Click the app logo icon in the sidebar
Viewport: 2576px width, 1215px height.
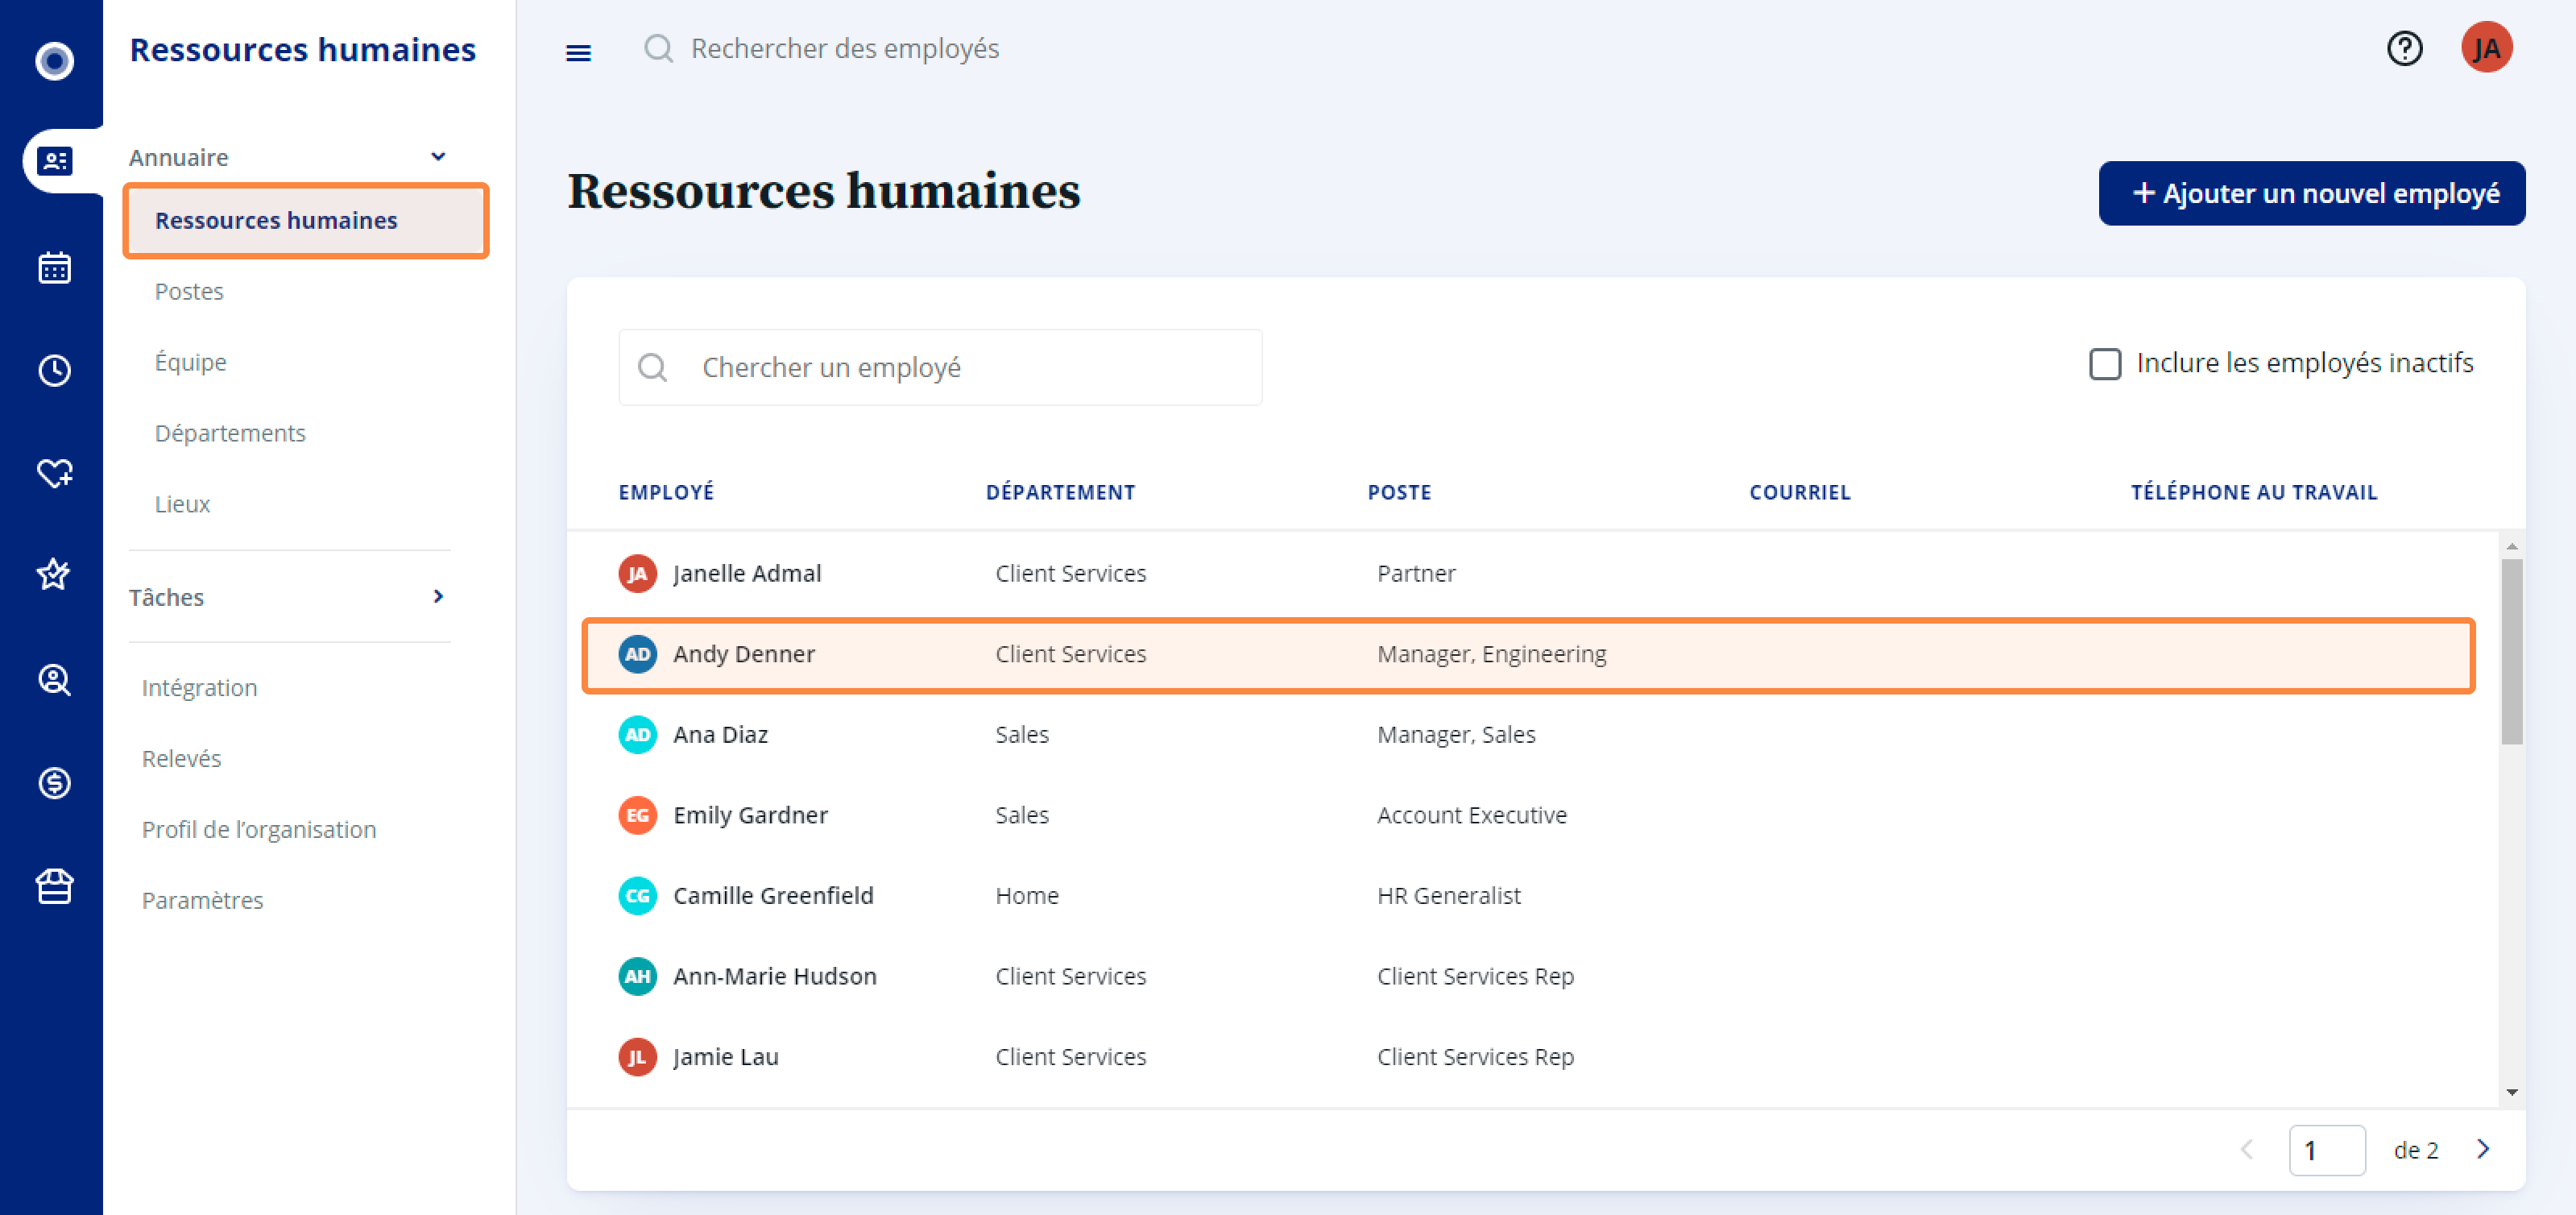pos(54,61)
